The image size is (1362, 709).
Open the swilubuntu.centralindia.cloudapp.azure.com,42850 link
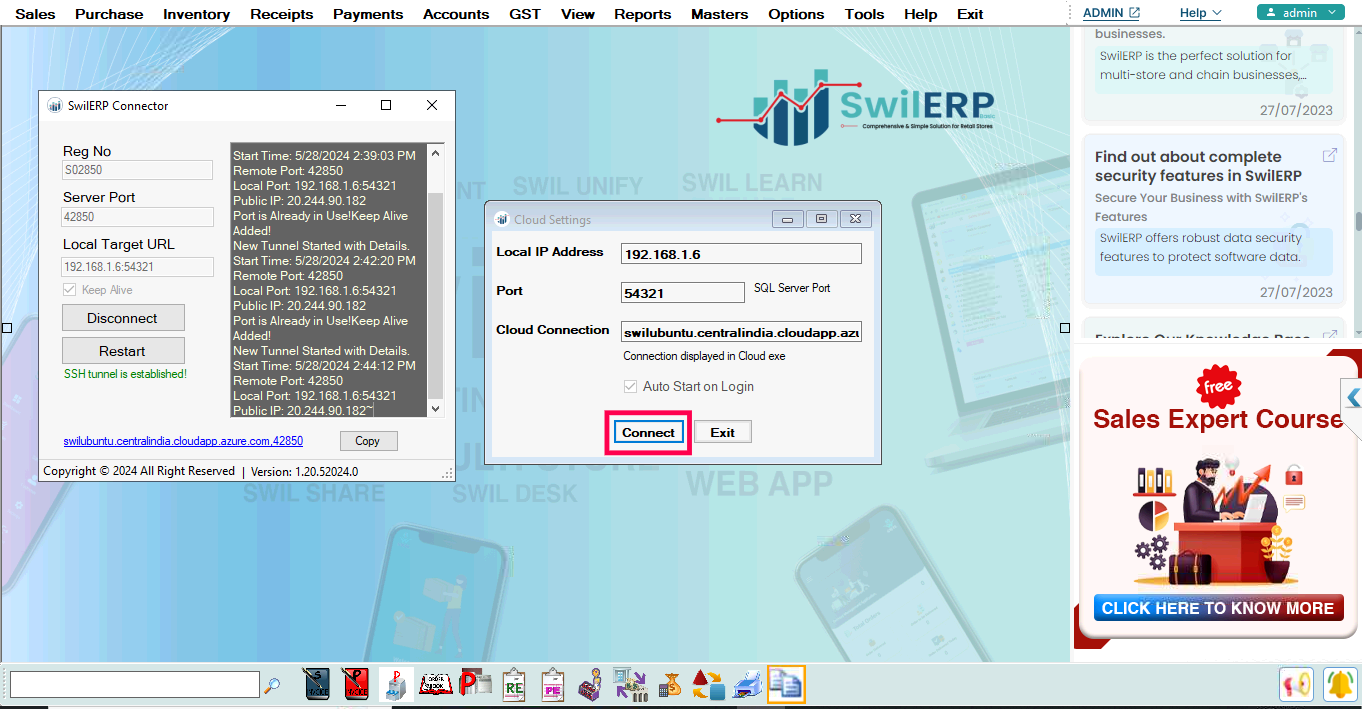coord(183,441)
